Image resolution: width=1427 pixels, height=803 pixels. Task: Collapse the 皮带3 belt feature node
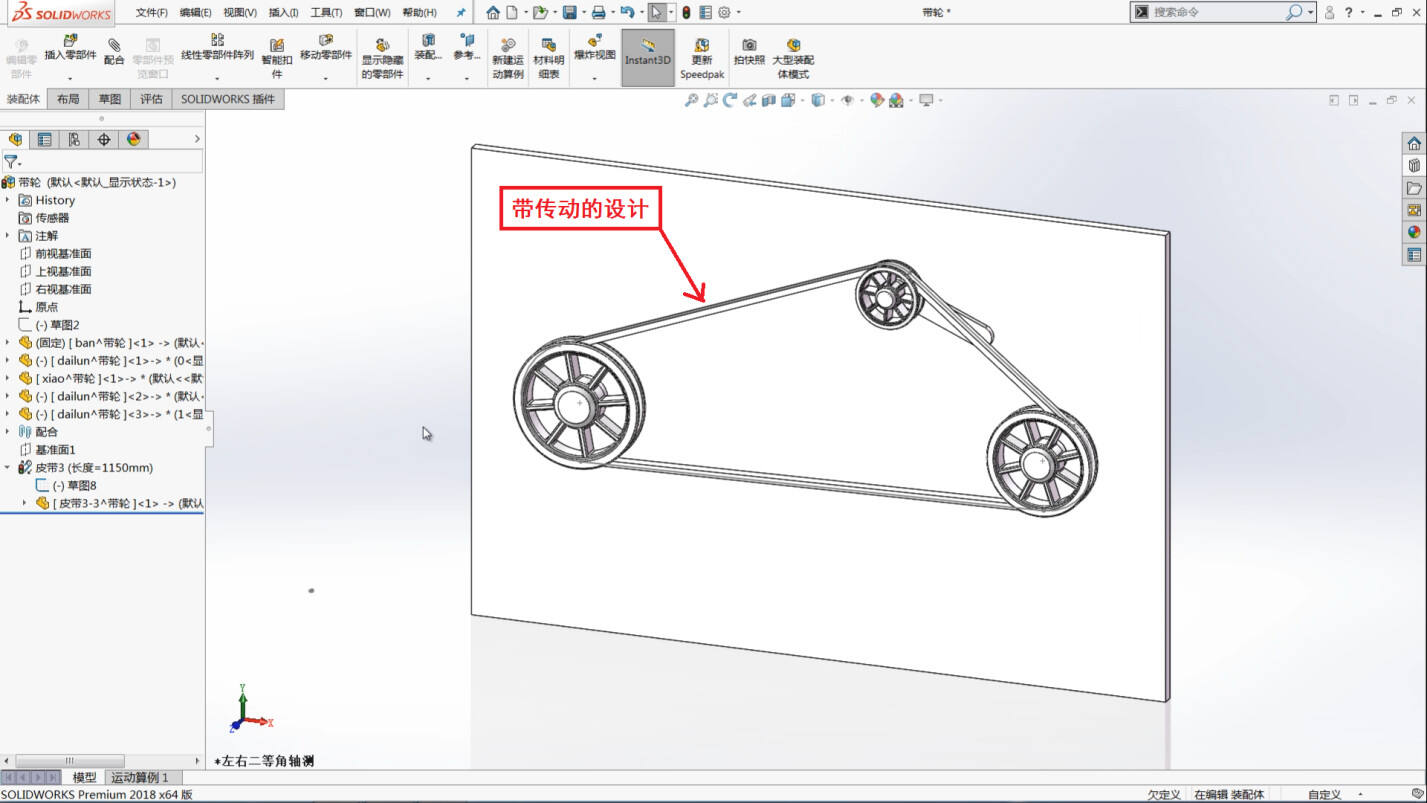8,467
